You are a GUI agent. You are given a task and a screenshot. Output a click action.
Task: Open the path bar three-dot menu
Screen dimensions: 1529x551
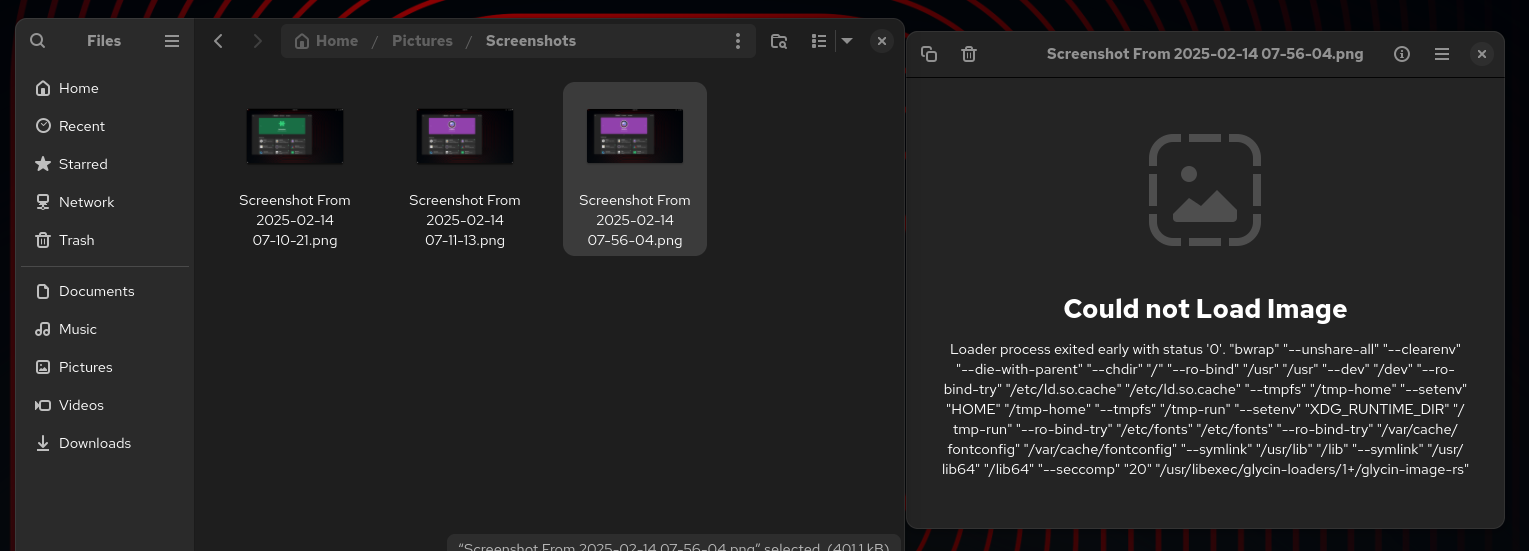pos(738,41)
